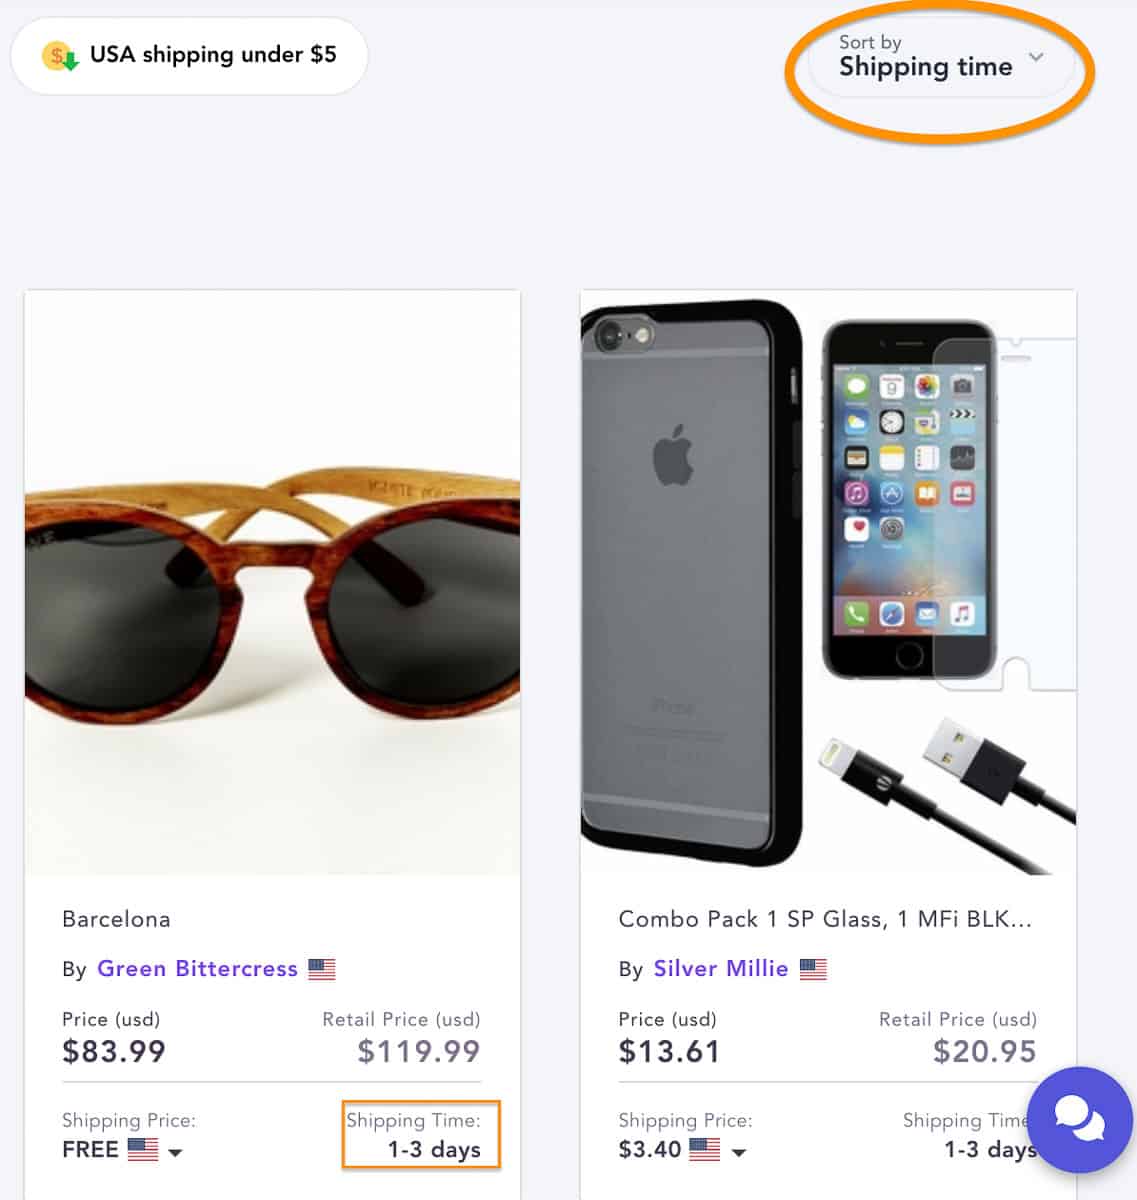Image resolution: width=1137 pixels, height=1200 pixels.
Task: Open Green Bittercress supplier page
Action: pos(196,968)
